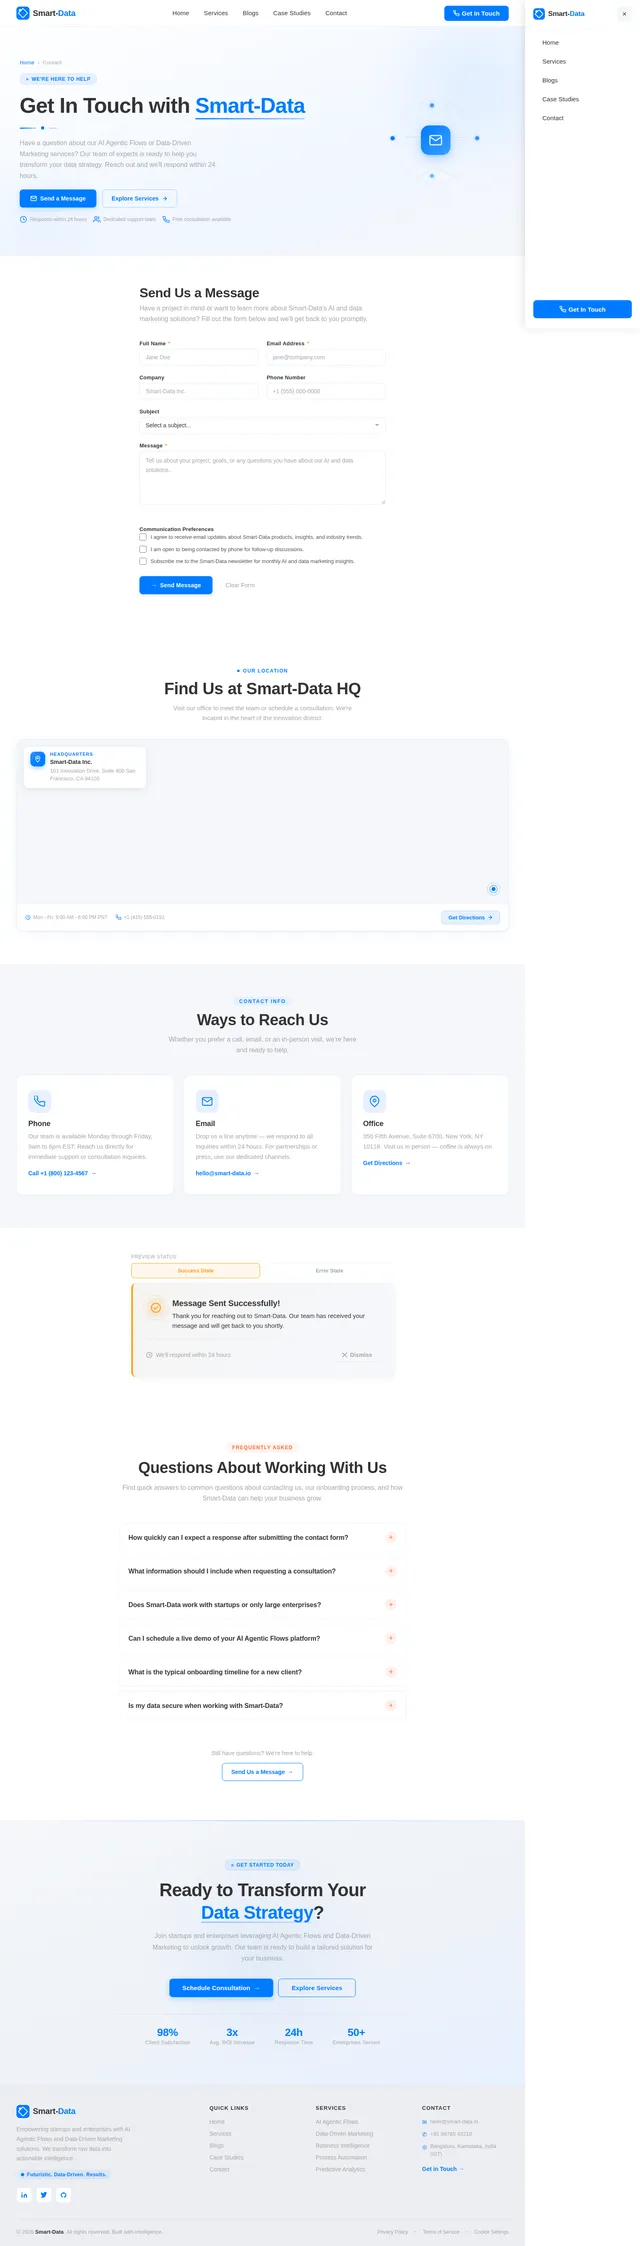Open the GitHub social icon in footer

pyautogui.click(x=64, y=2194)
